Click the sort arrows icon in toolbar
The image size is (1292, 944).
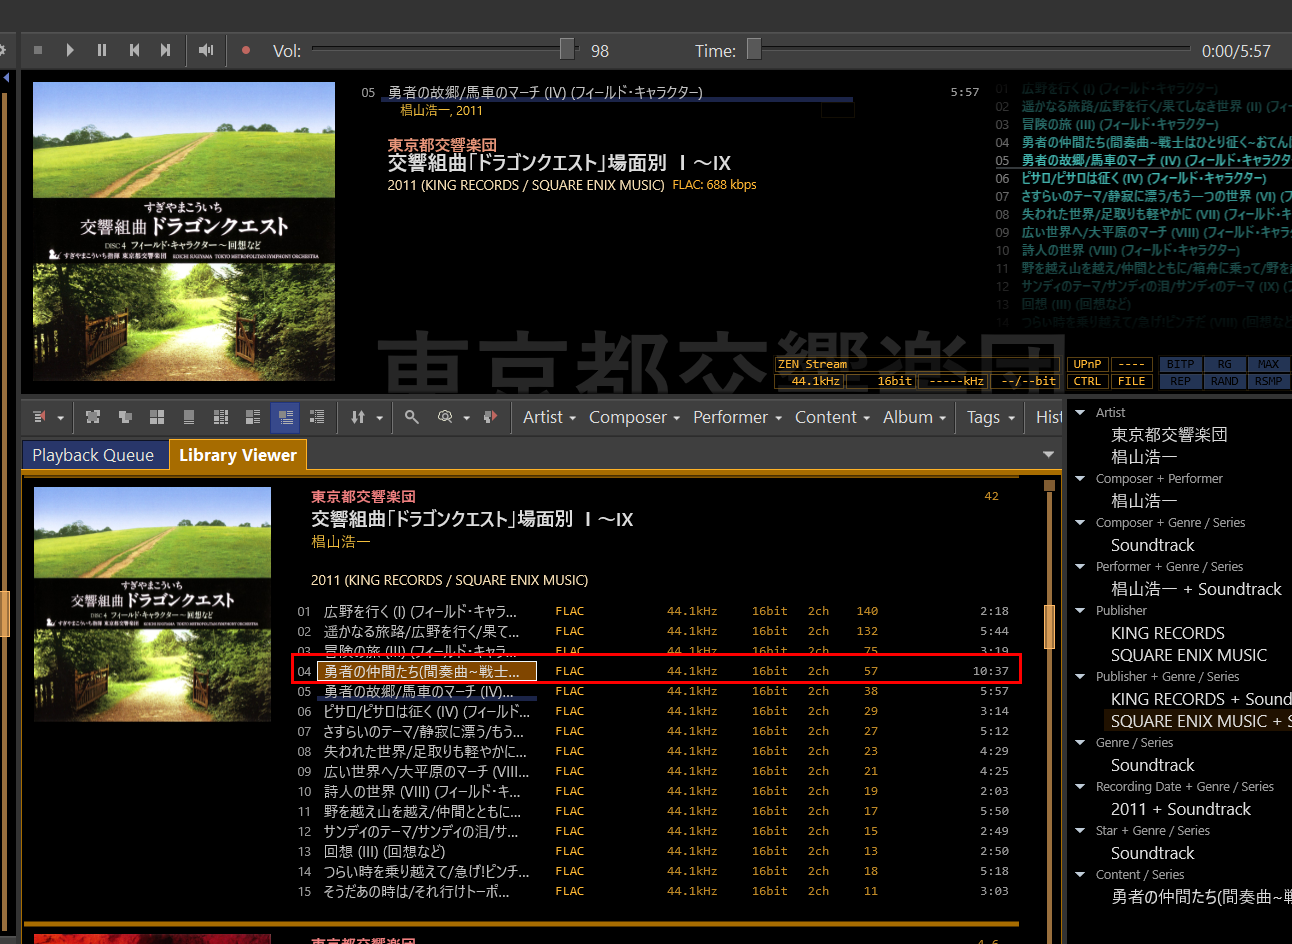click(x=358, y=417)
